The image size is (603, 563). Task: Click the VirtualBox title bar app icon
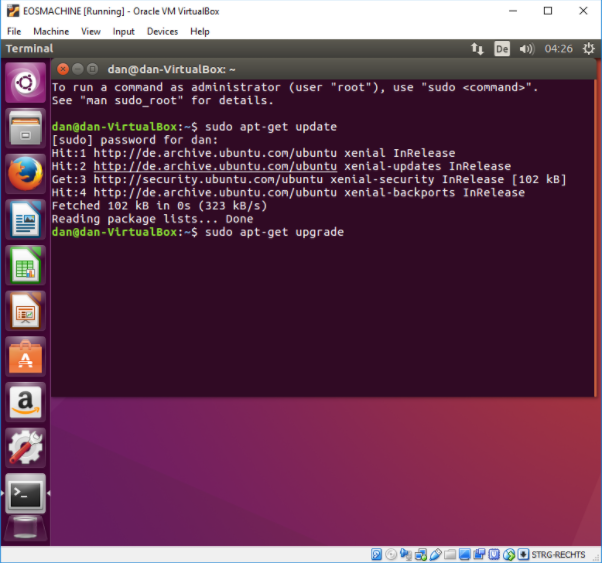point(13,11)
